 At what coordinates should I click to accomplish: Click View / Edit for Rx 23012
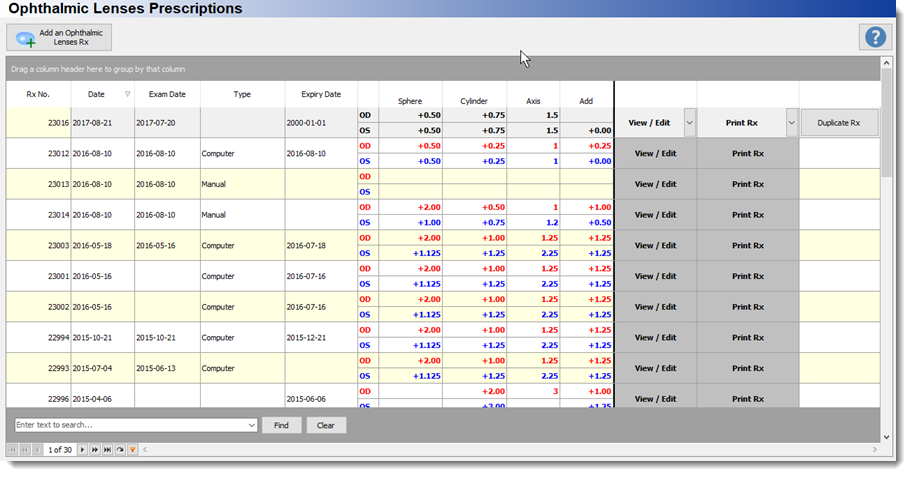click(x=655, y=153)
